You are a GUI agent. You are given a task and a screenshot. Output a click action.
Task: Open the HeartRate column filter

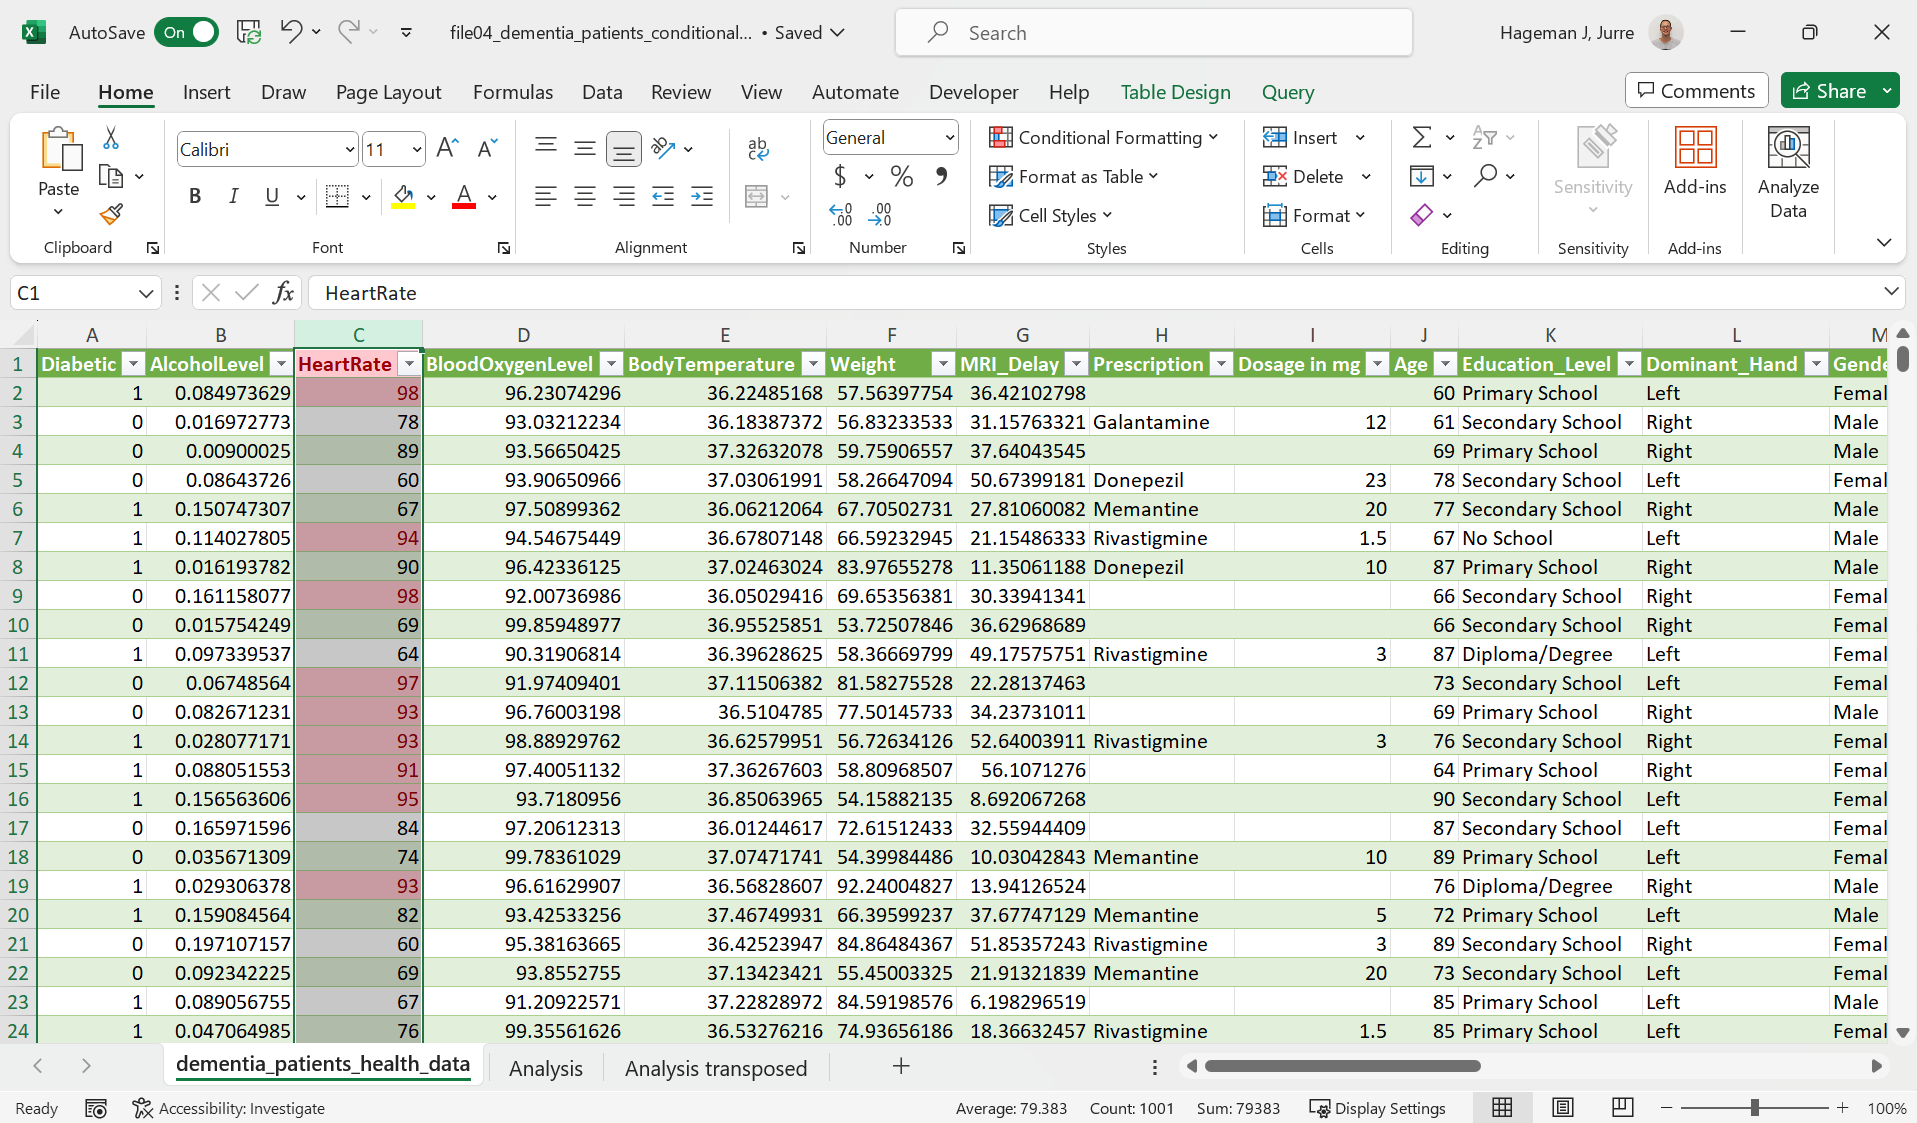point(409,363)
